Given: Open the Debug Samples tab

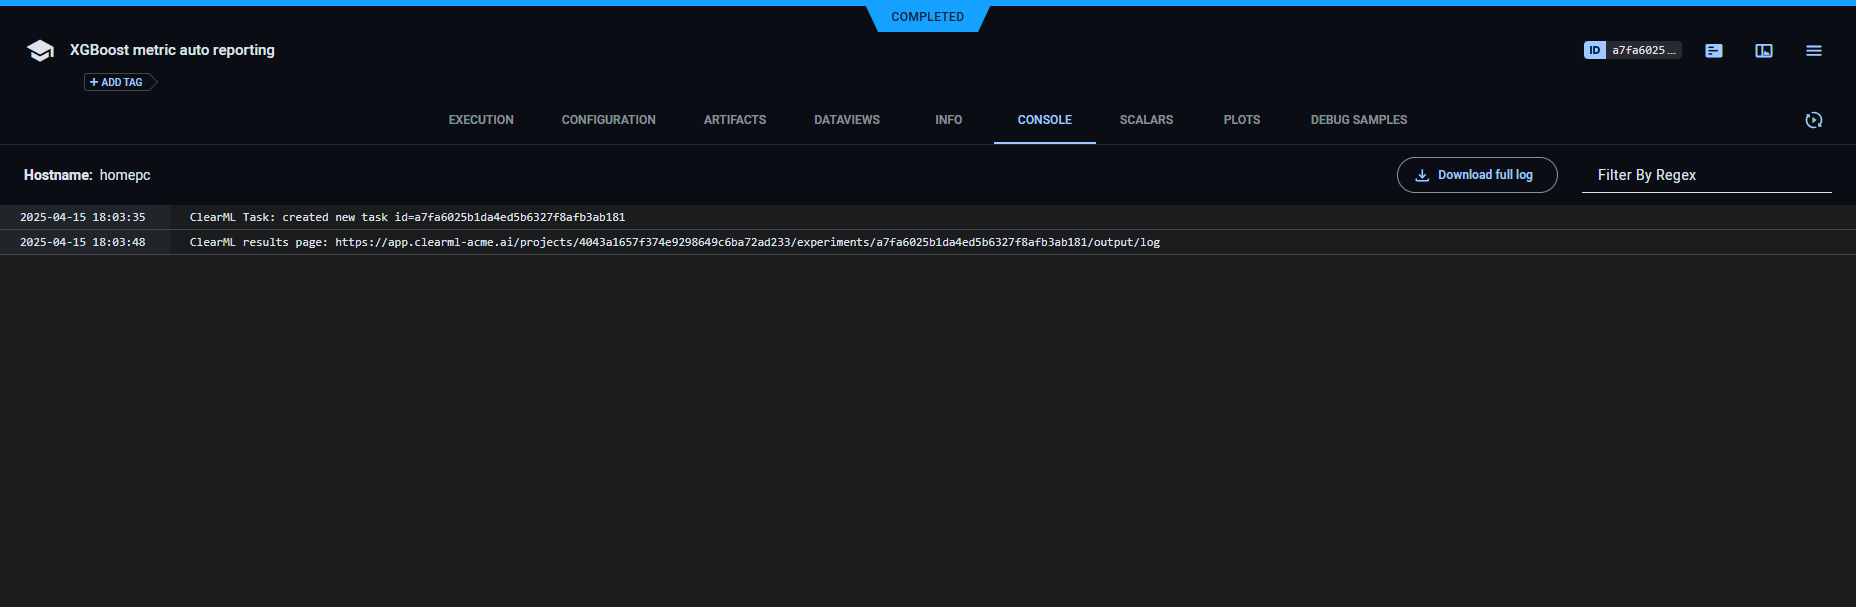Looking at the screenshot, I should coord(1358,120).
